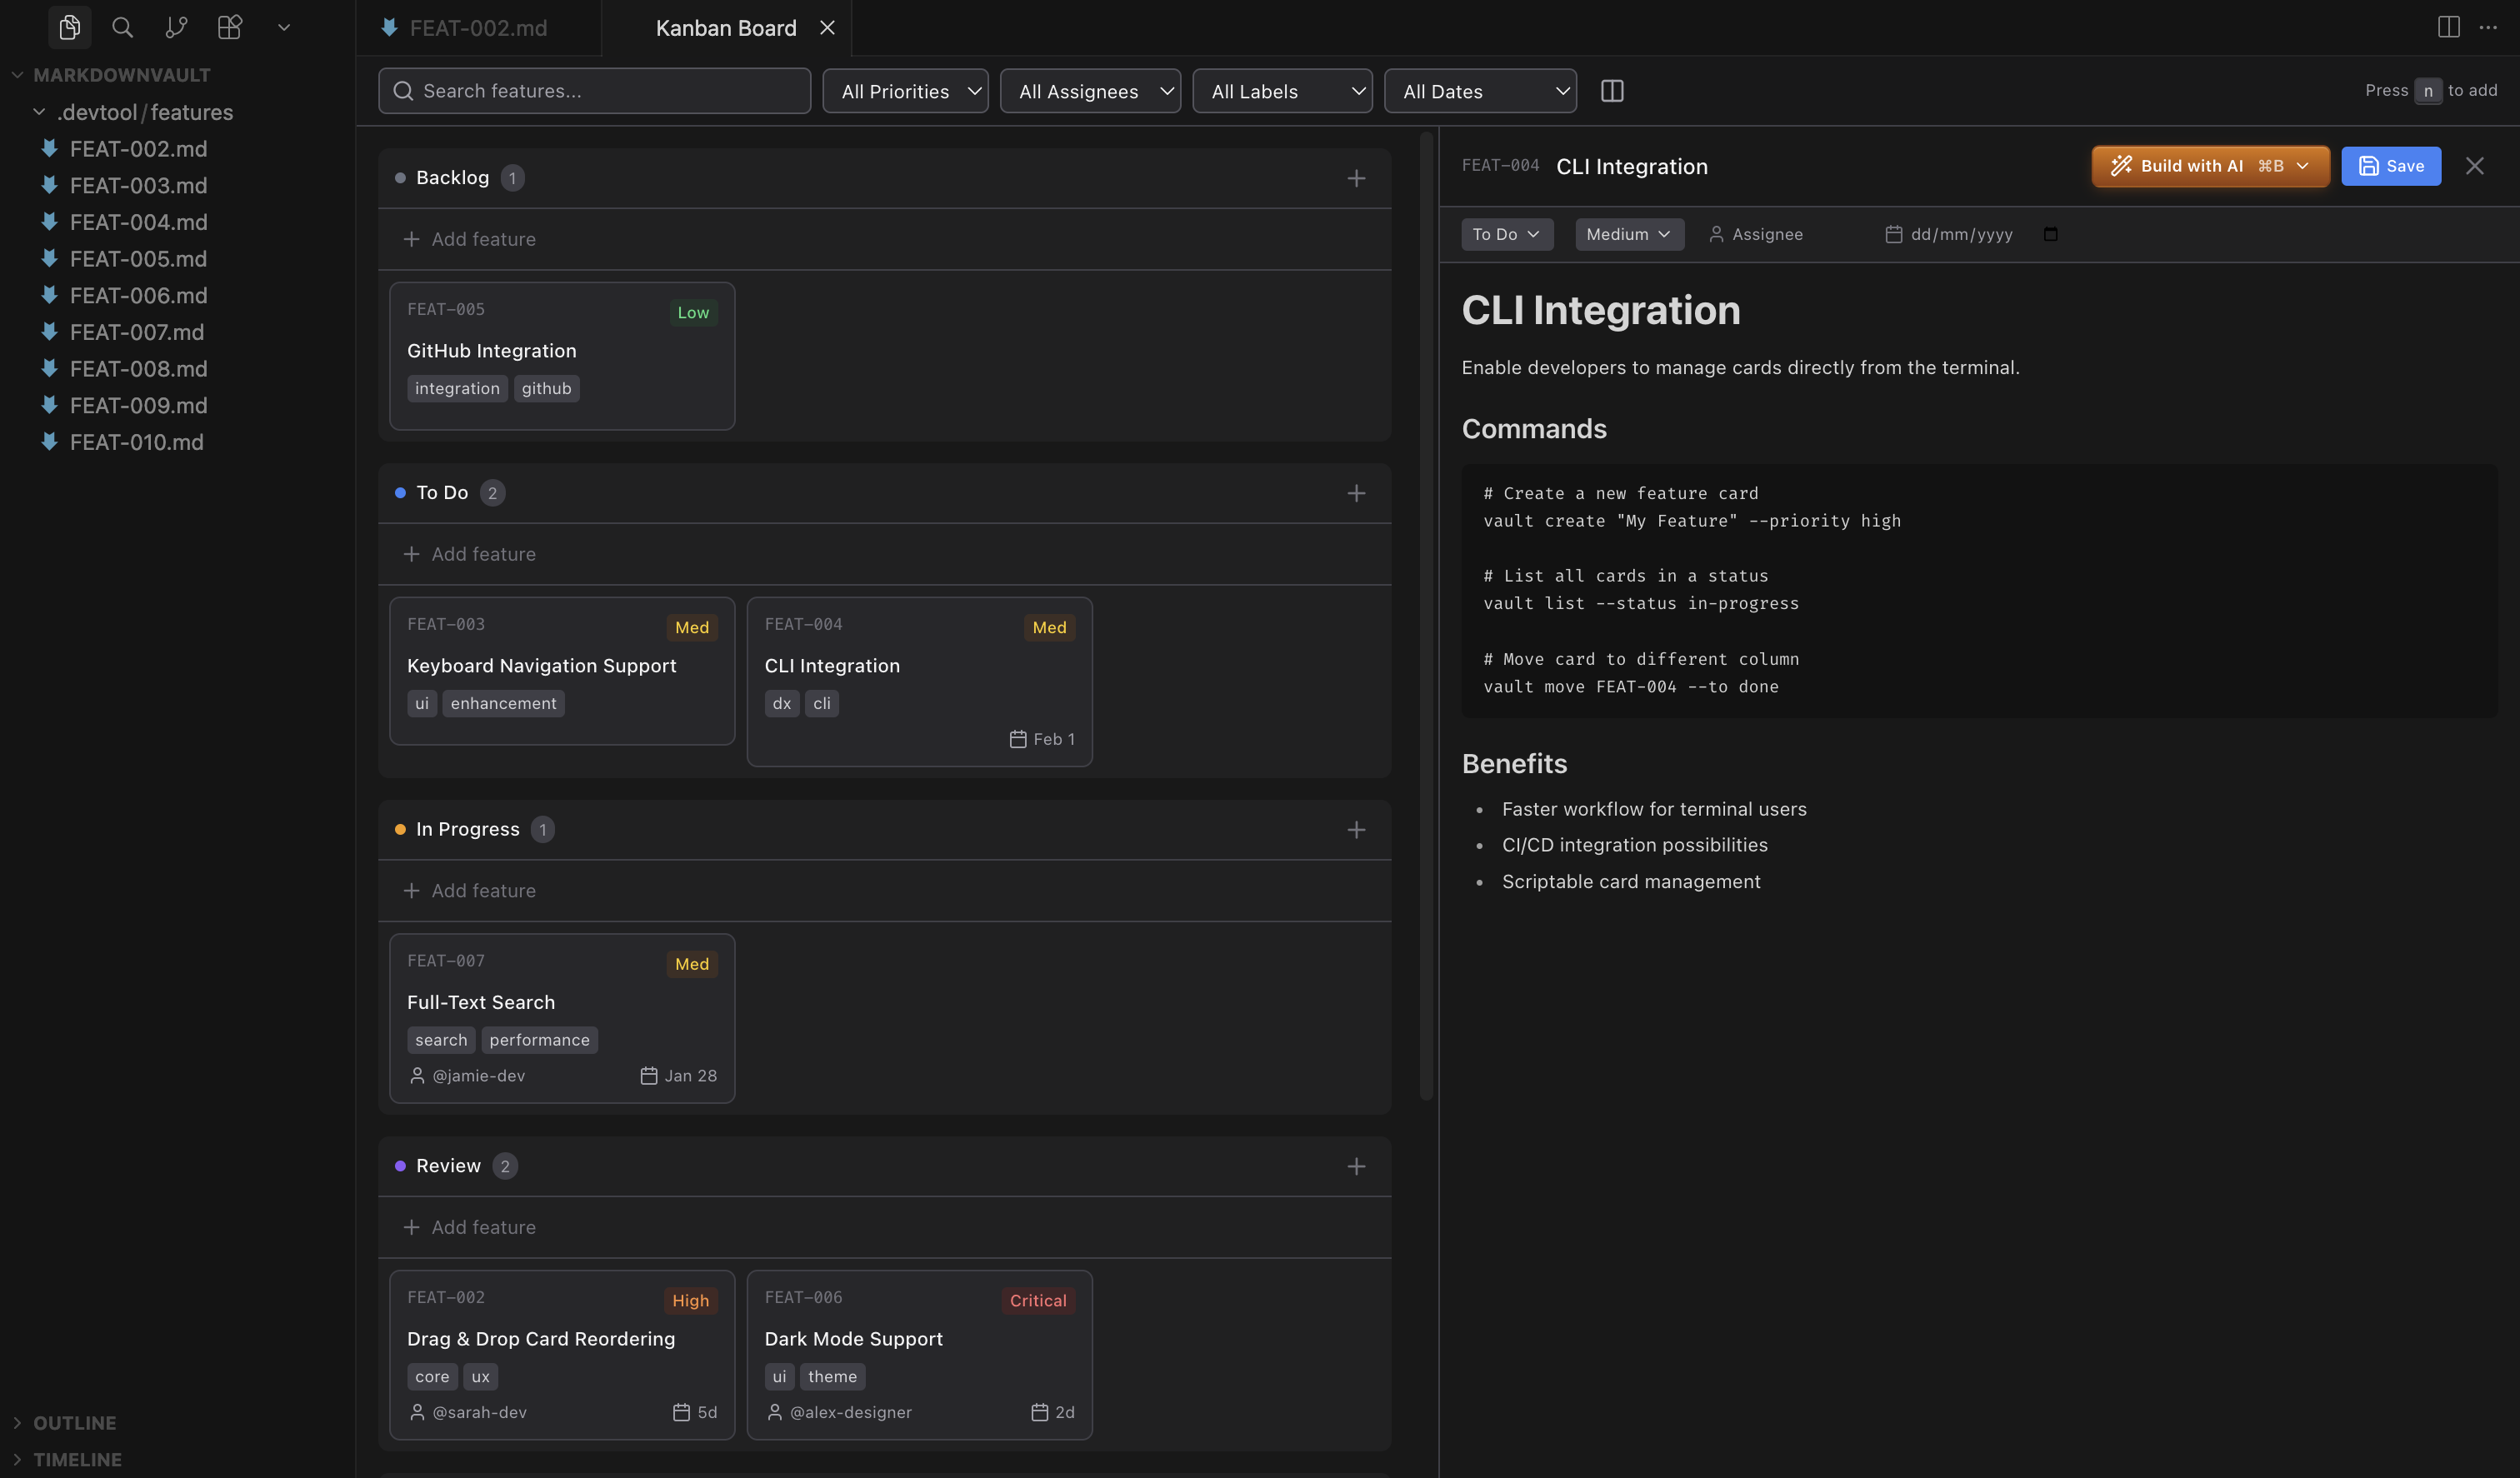Open the To Do status dropdown
2520x1478 pixels.
point(1506,234)
